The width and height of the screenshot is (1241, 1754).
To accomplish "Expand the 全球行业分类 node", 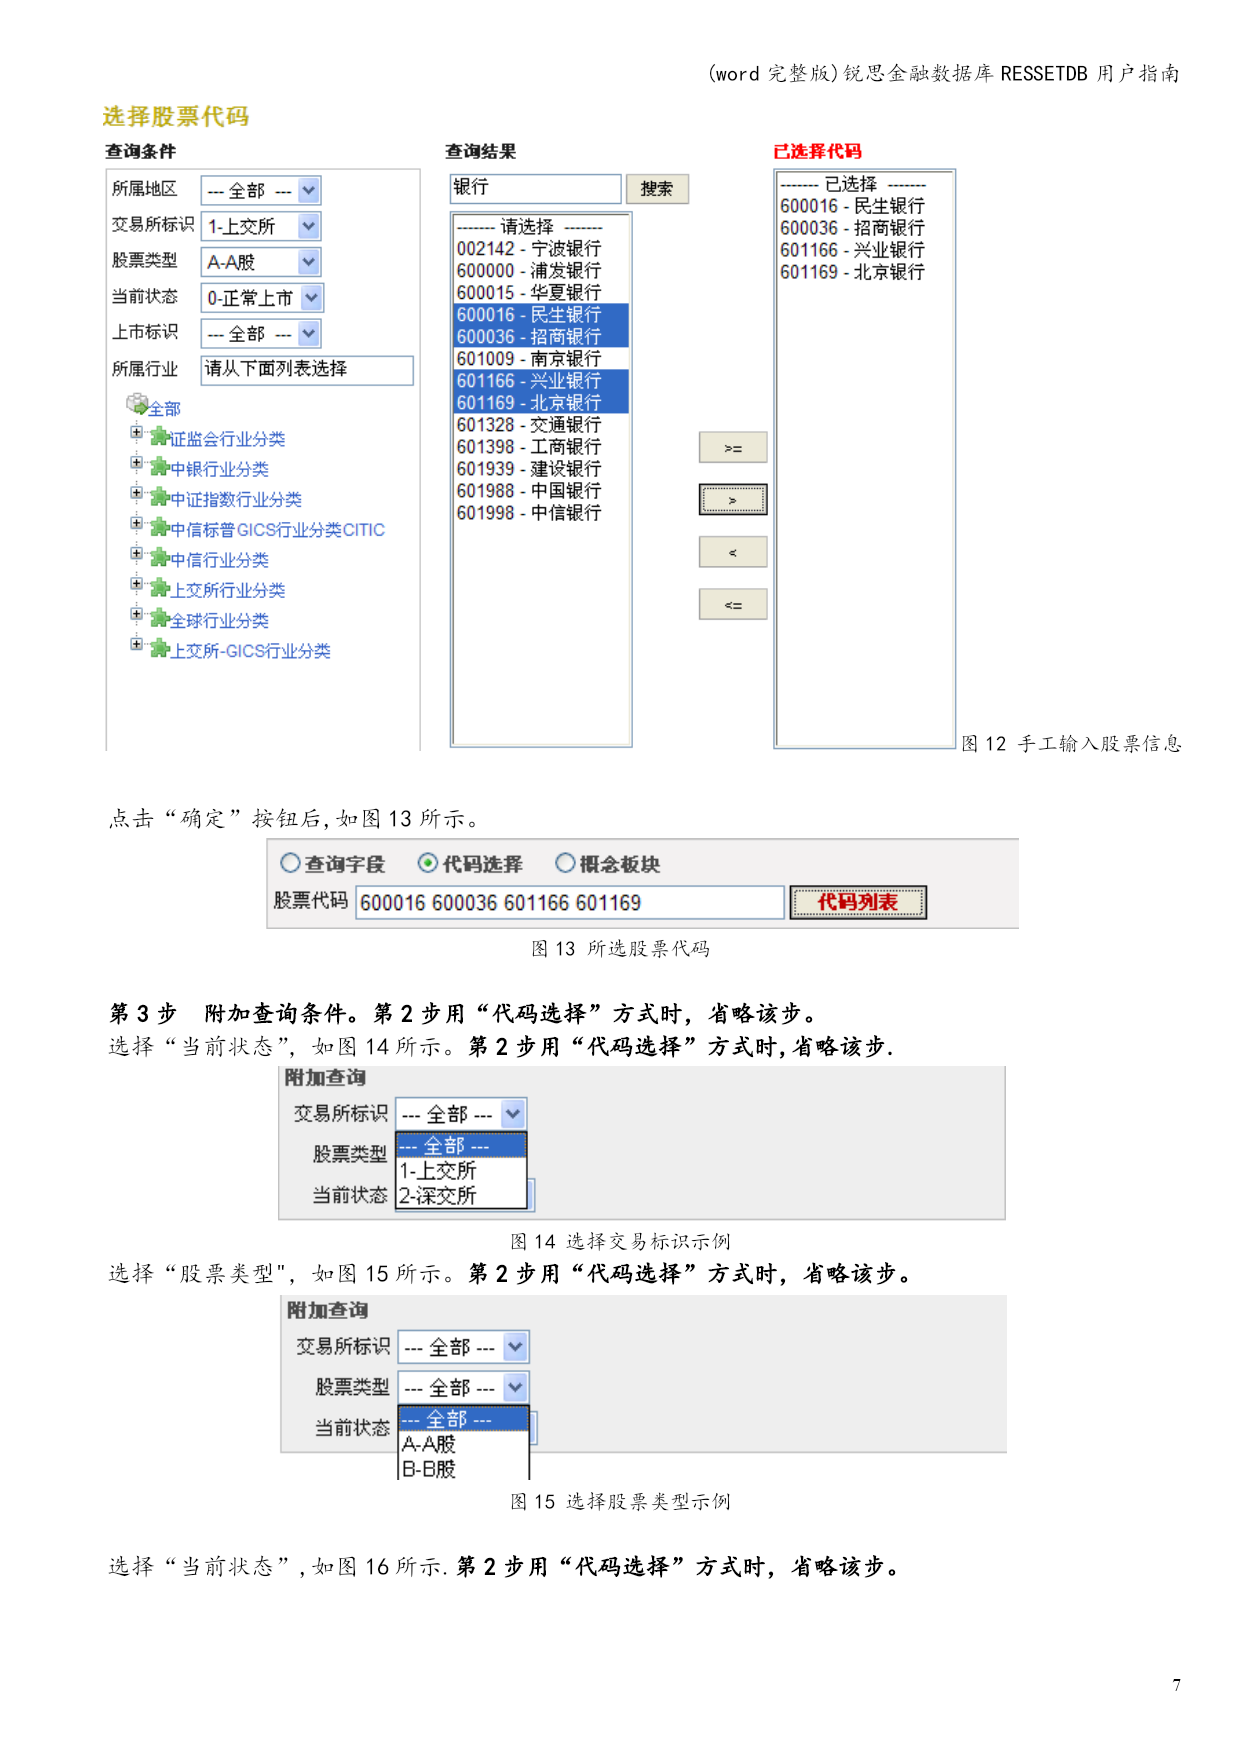I will [x=137, y=614].
